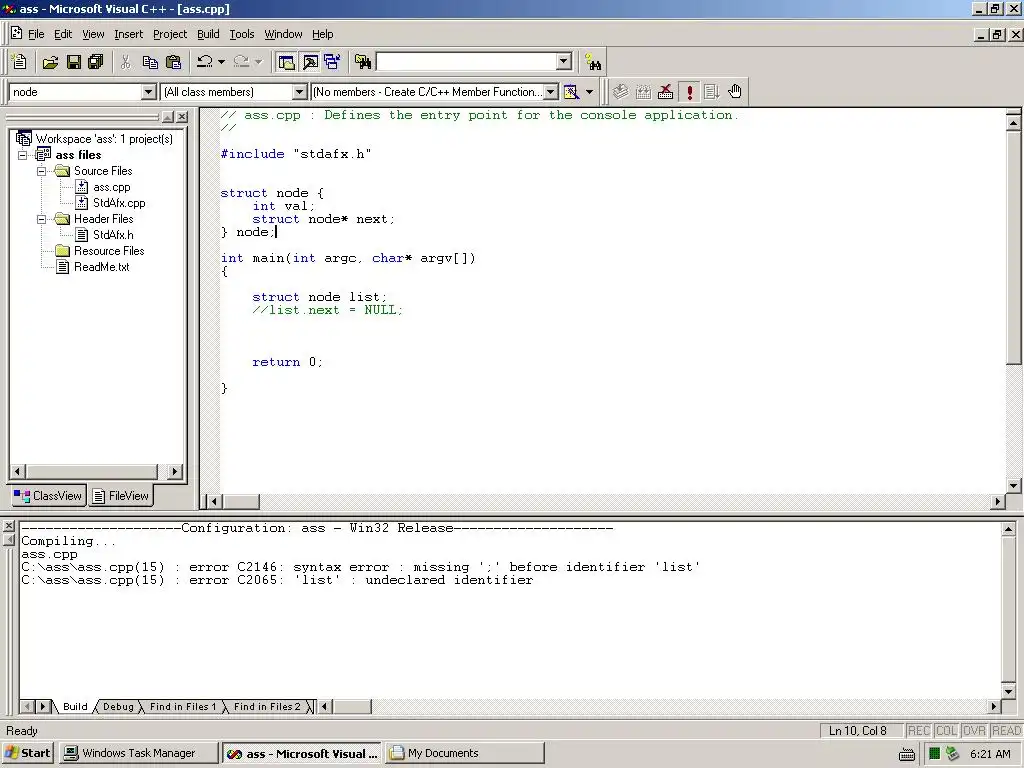The width and height of the screenshot is (1024, 768).
Task: Click the Execute Program exclamation icon
Action: pyautogui.click(x=690, y=92)
